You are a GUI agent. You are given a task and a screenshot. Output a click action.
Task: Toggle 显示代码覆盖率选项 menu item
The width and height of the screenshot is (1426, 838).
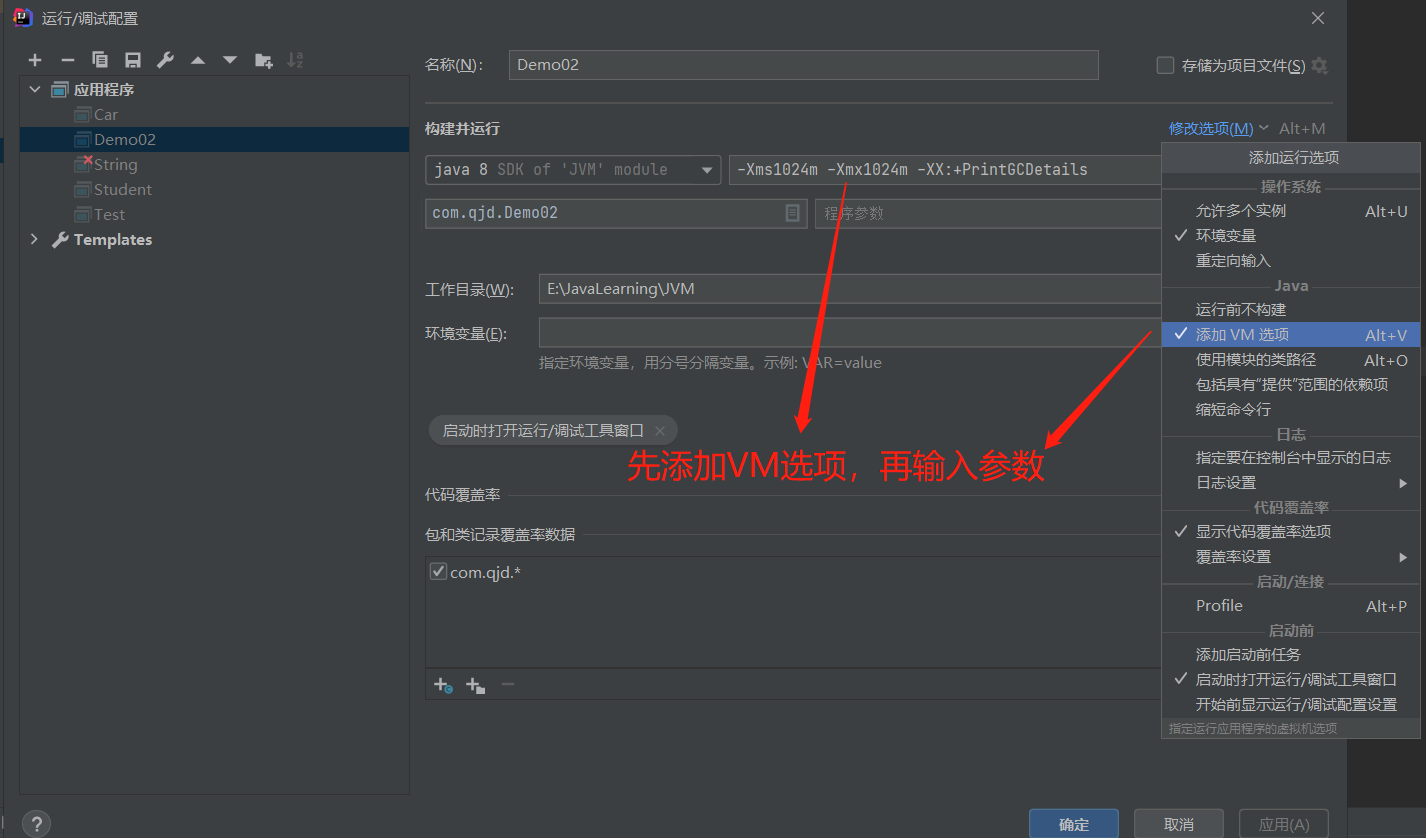pyautogui.click(x=1291, y=532)
